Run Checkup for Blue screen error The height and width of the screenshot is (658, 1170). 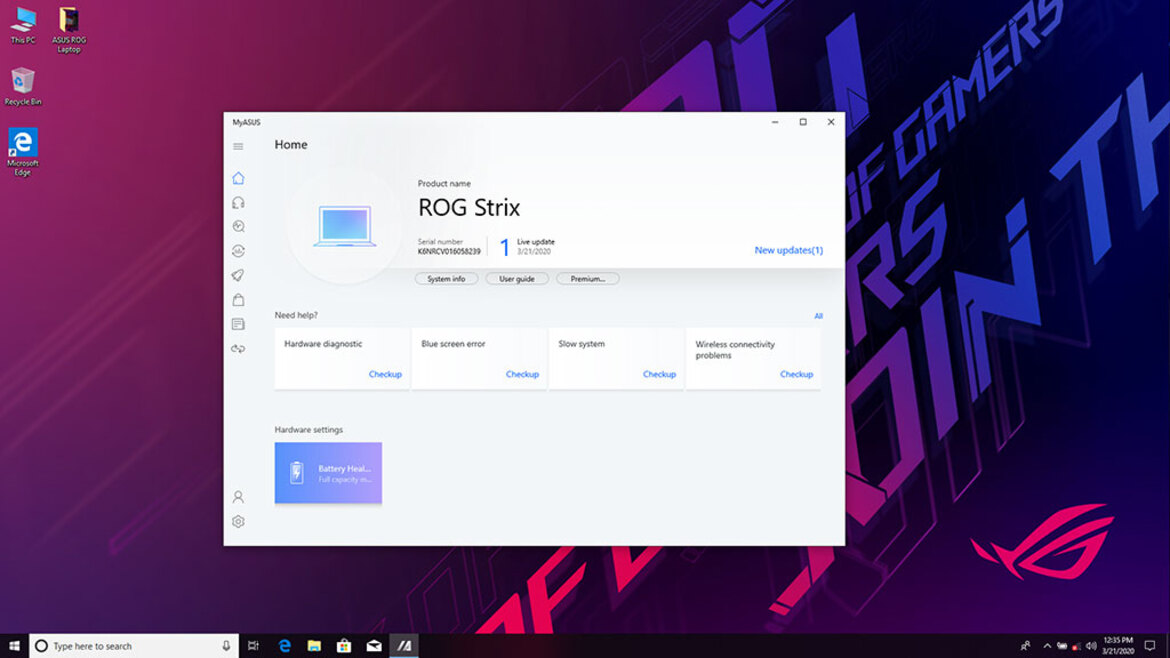point(522,375)
